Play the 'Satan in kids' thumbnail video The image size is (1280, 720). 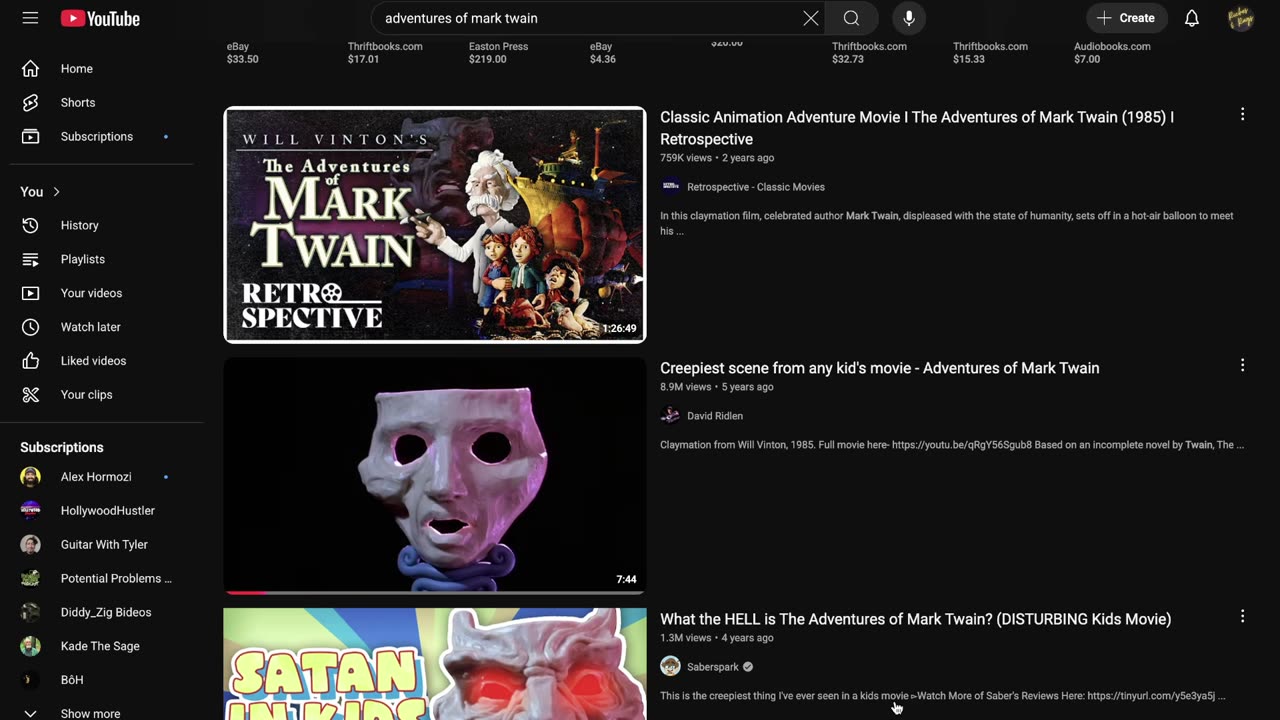point(435,665)
